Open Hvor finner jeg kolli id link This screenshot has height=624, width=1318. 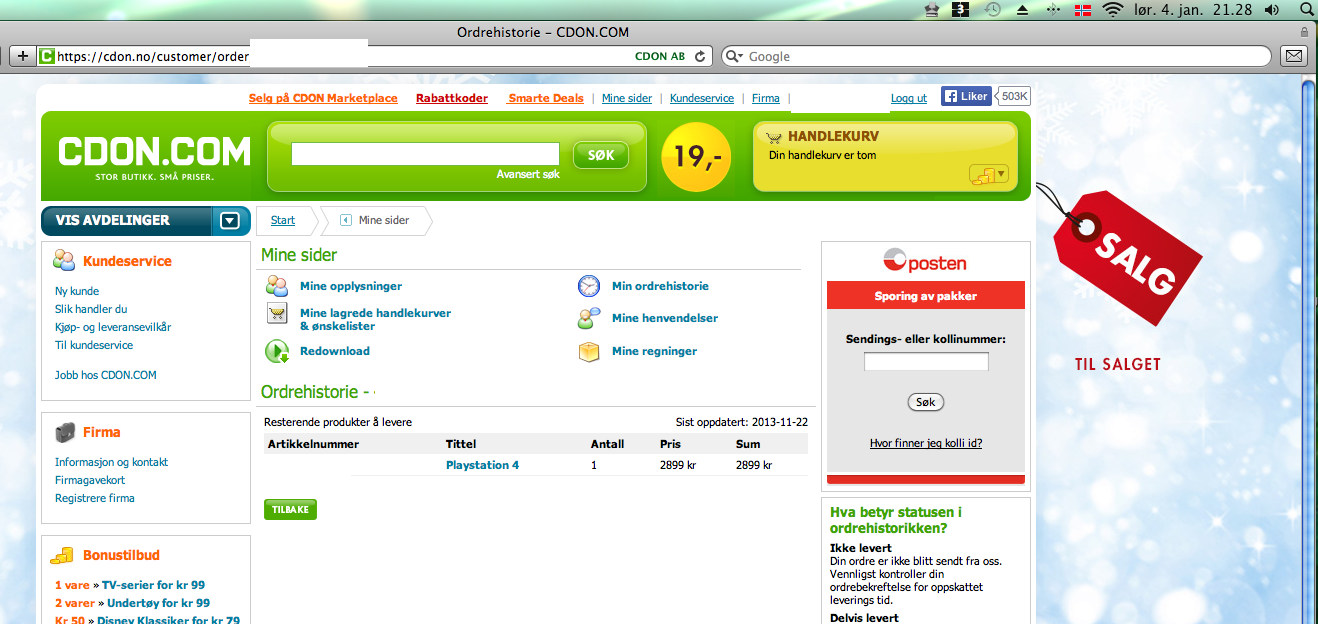tap(926, 443)
